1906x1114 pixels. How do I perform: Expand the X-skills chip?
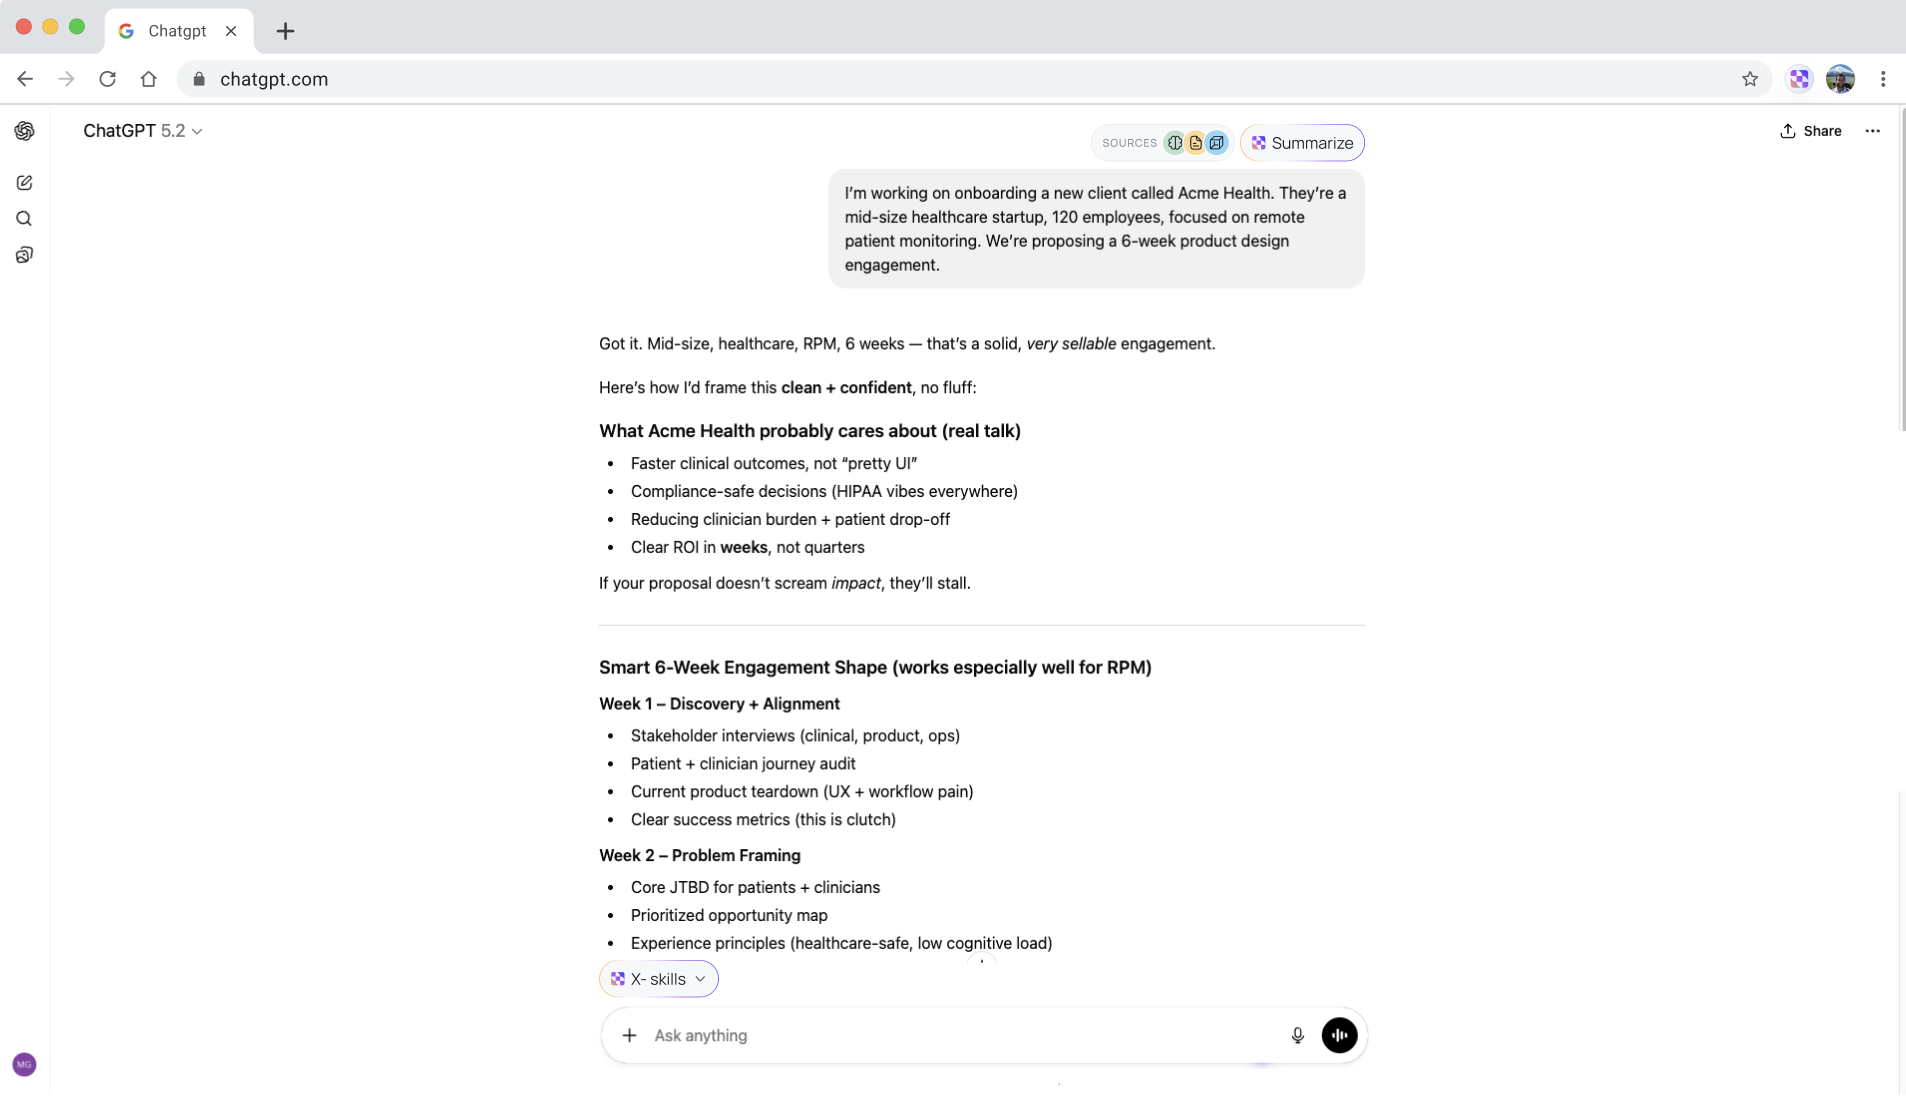click(x=659, y=978)
